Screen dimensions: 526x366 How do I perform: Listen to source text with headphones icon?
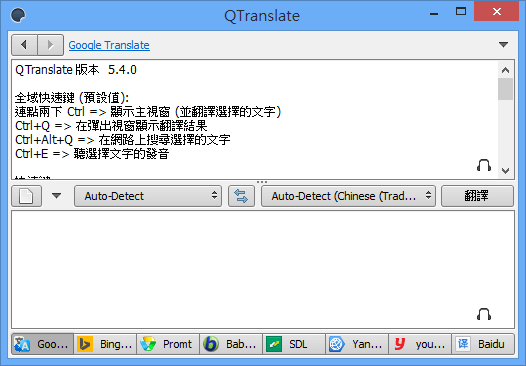[x=484, y=165]
